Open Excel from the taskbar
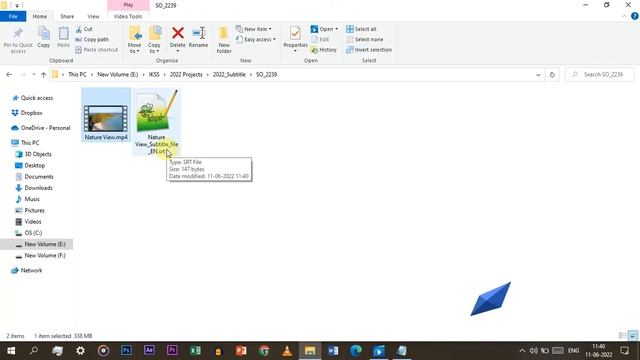The image size is (640, 360). (195, 351)
